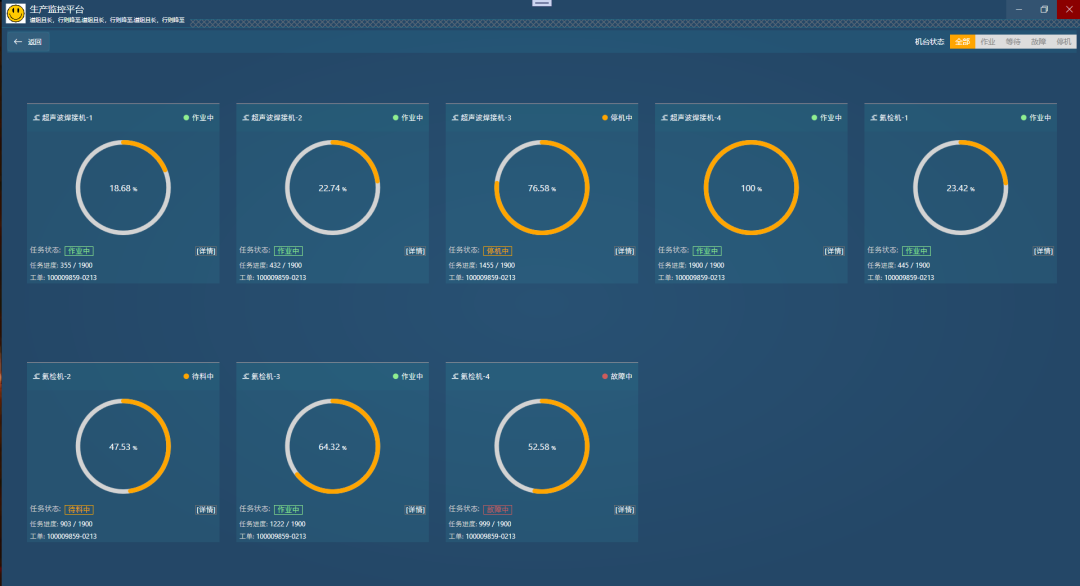Screen dimensions: 1080x586
Task: Click the 76.58% progress ring
Action: tap(542, 188)
